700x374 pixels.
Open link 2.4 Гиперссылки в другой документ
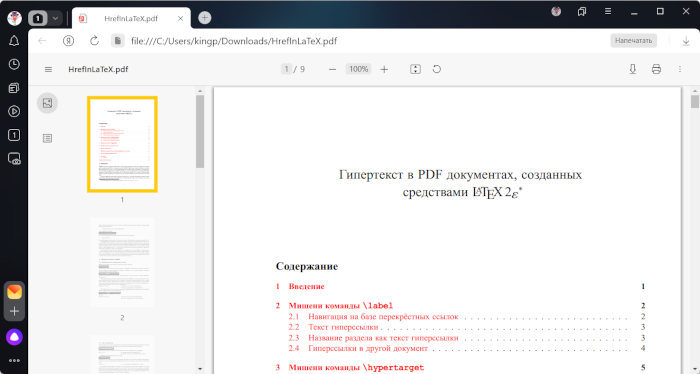[358, 348]
